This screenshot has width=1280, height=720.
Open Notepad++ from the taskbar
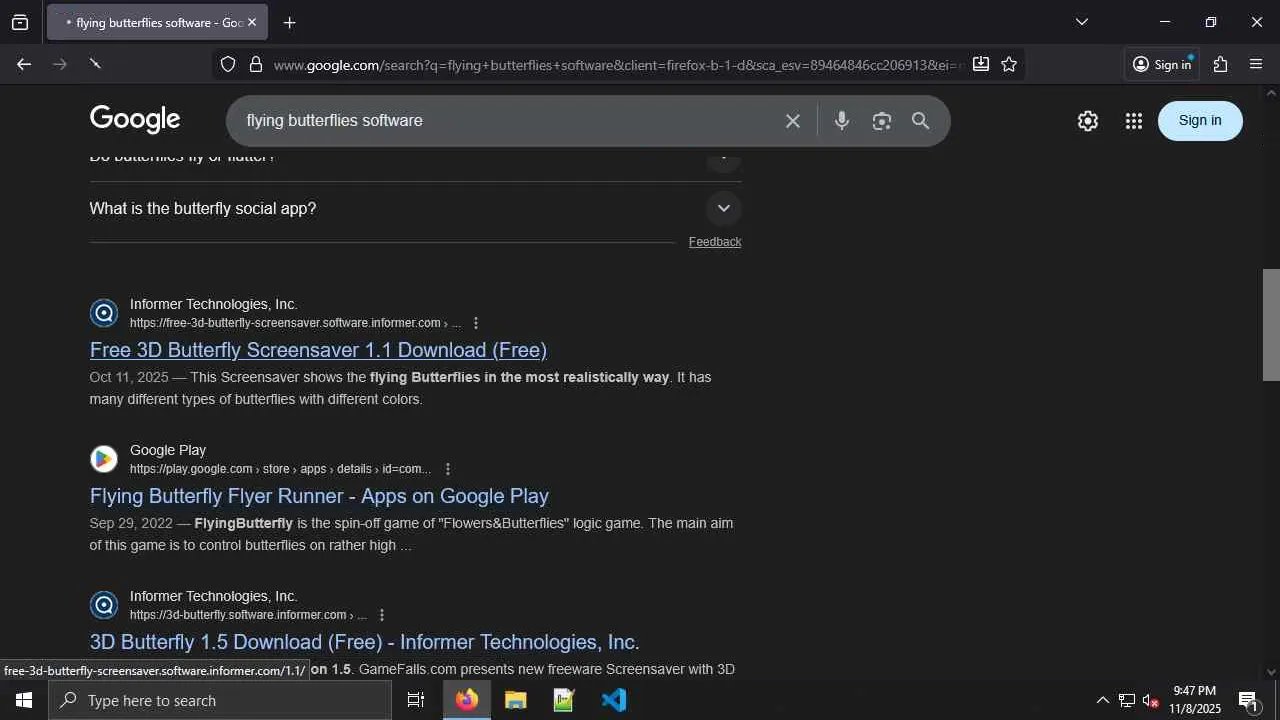[x=564, y=700]
